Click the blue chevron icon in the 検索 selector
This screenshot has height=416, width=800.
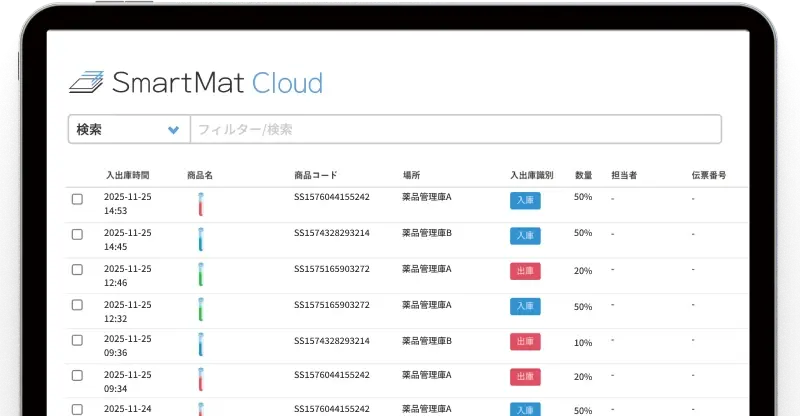click(x=173, y=130)
